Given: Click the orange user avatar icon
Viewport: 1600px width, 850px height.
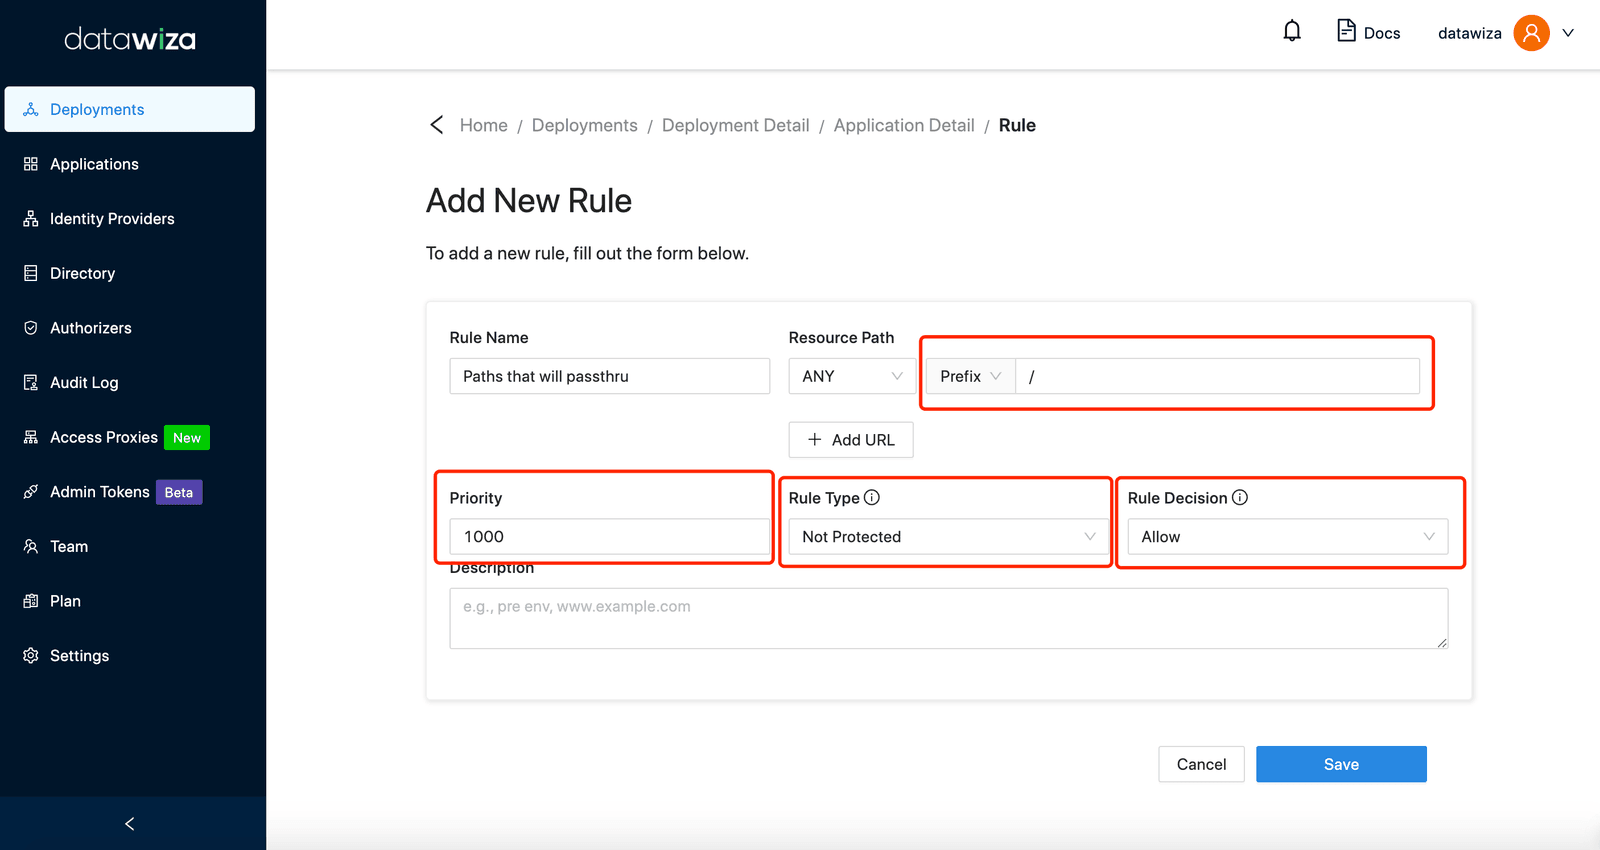Looking at the screenshot, I should point(1531,32).
